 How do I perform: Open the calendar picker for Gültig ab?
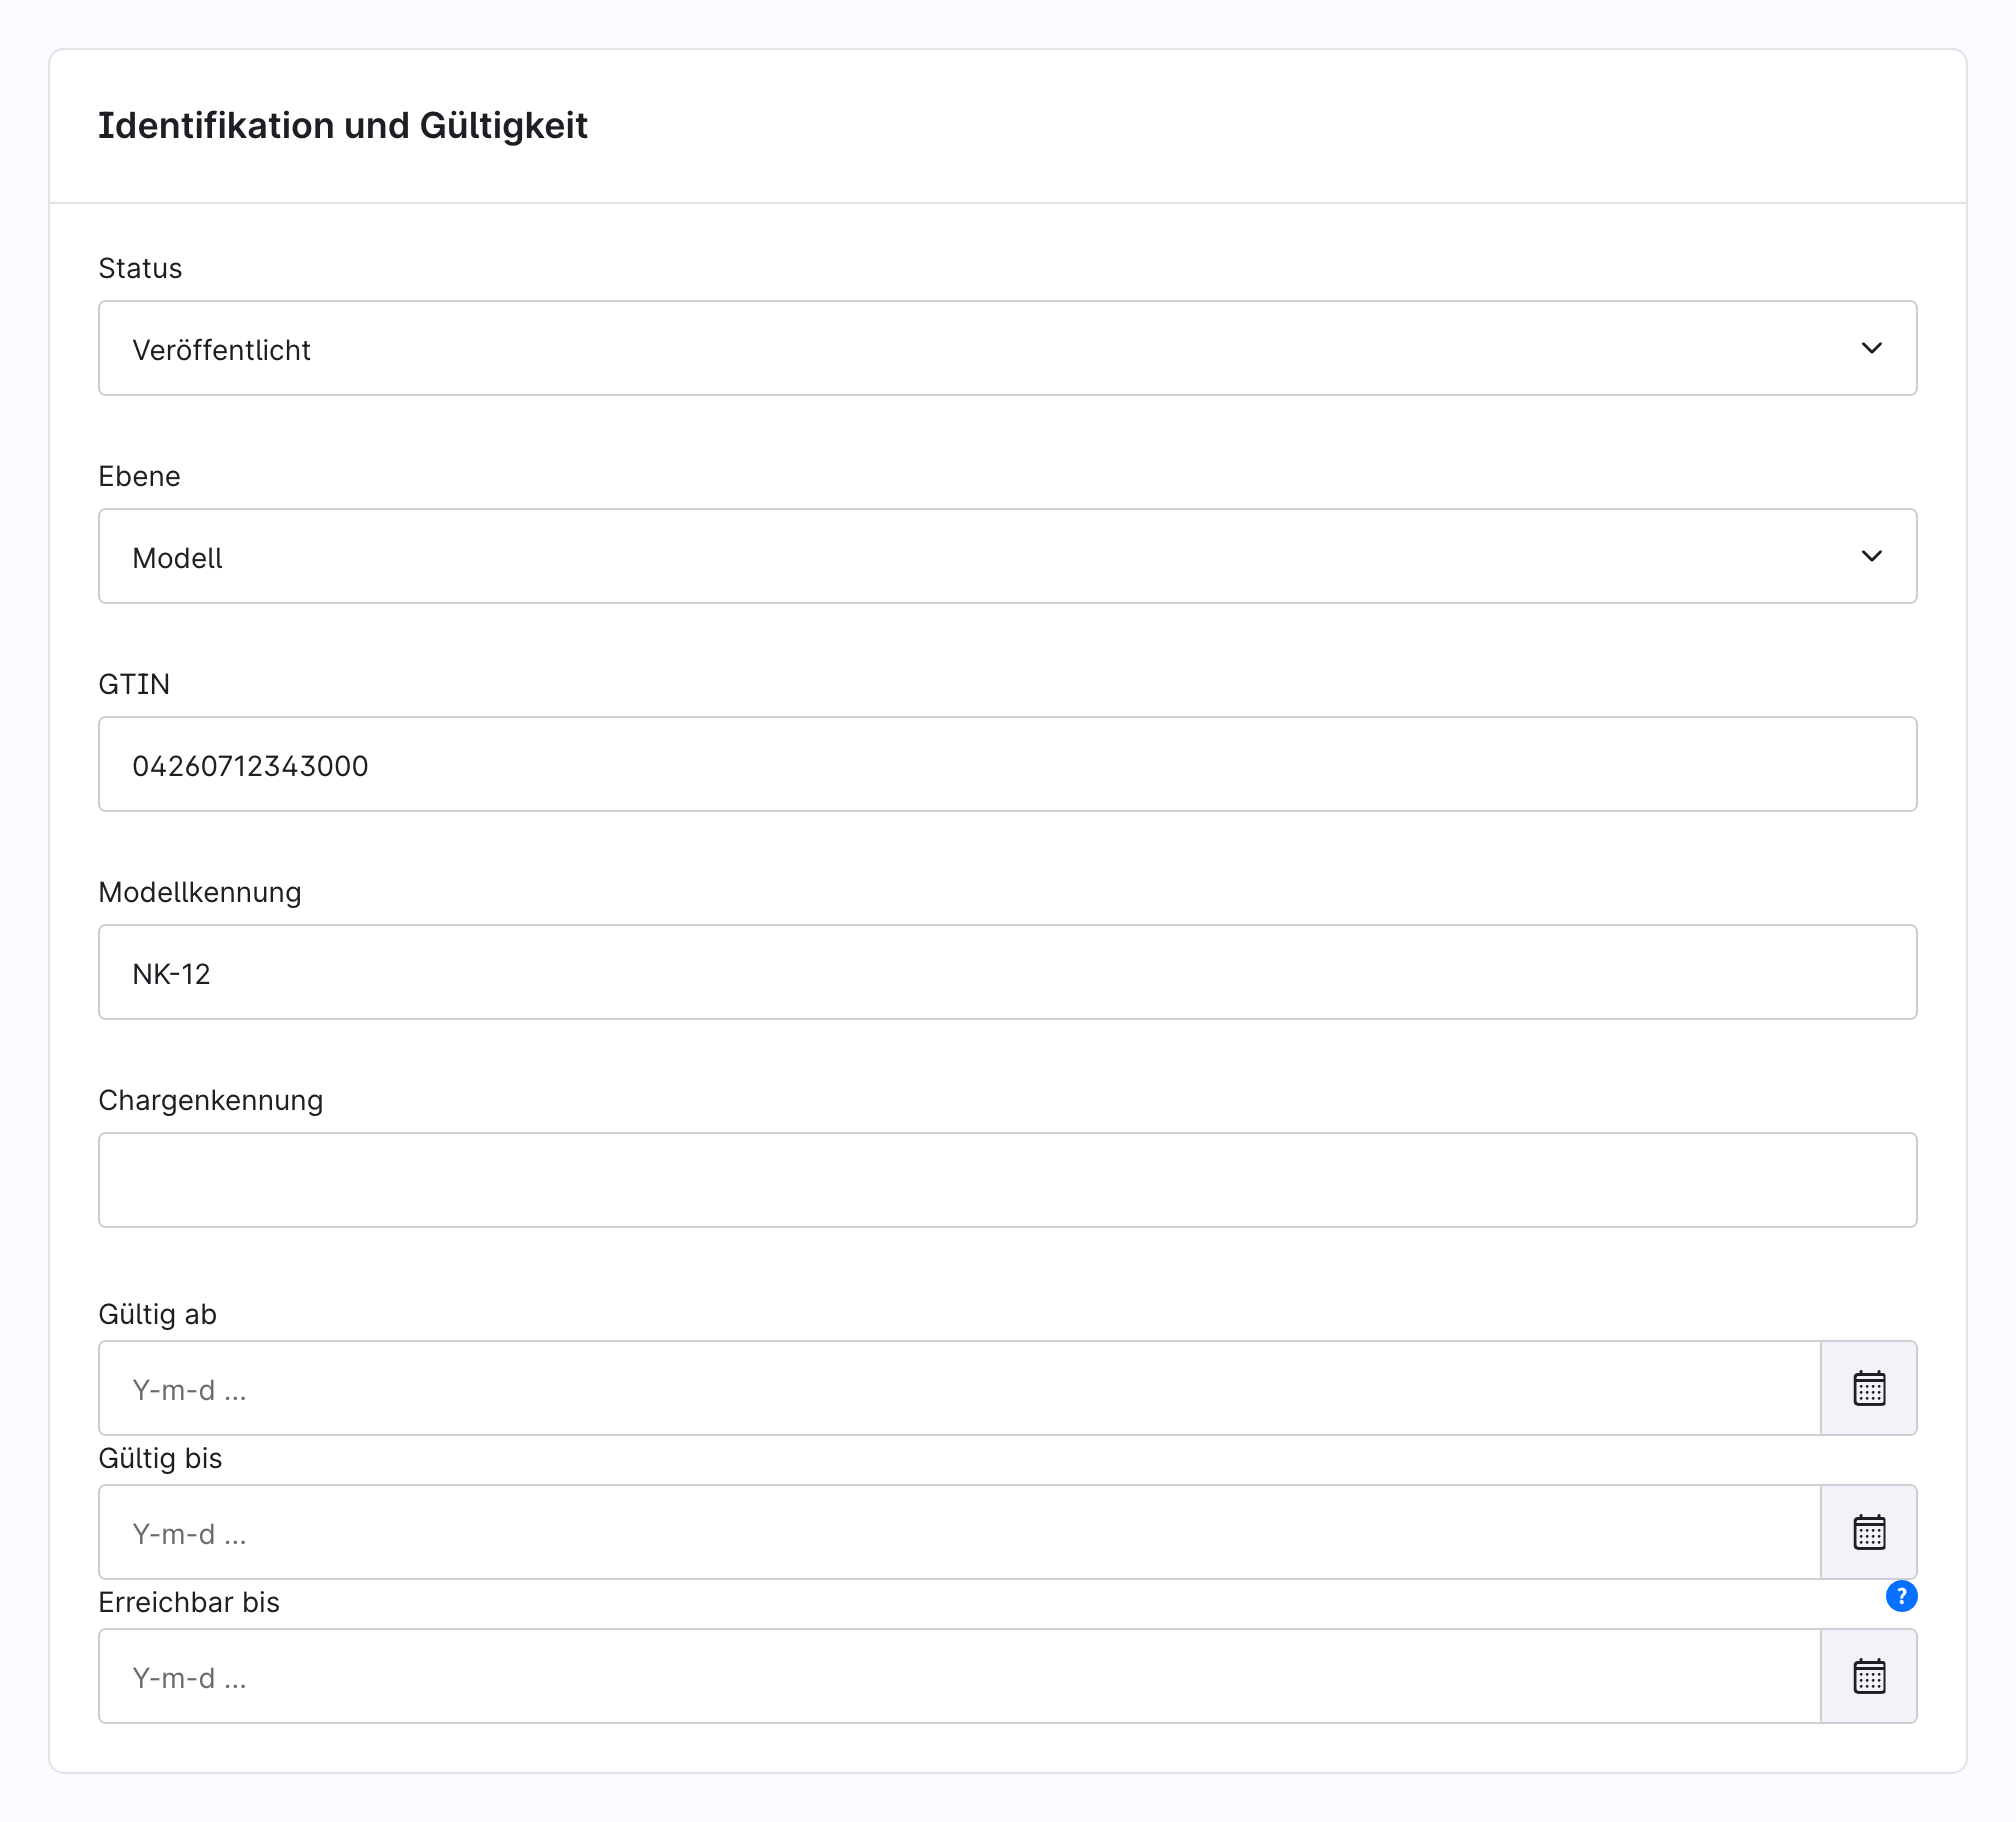[x=1869, y=1388]
